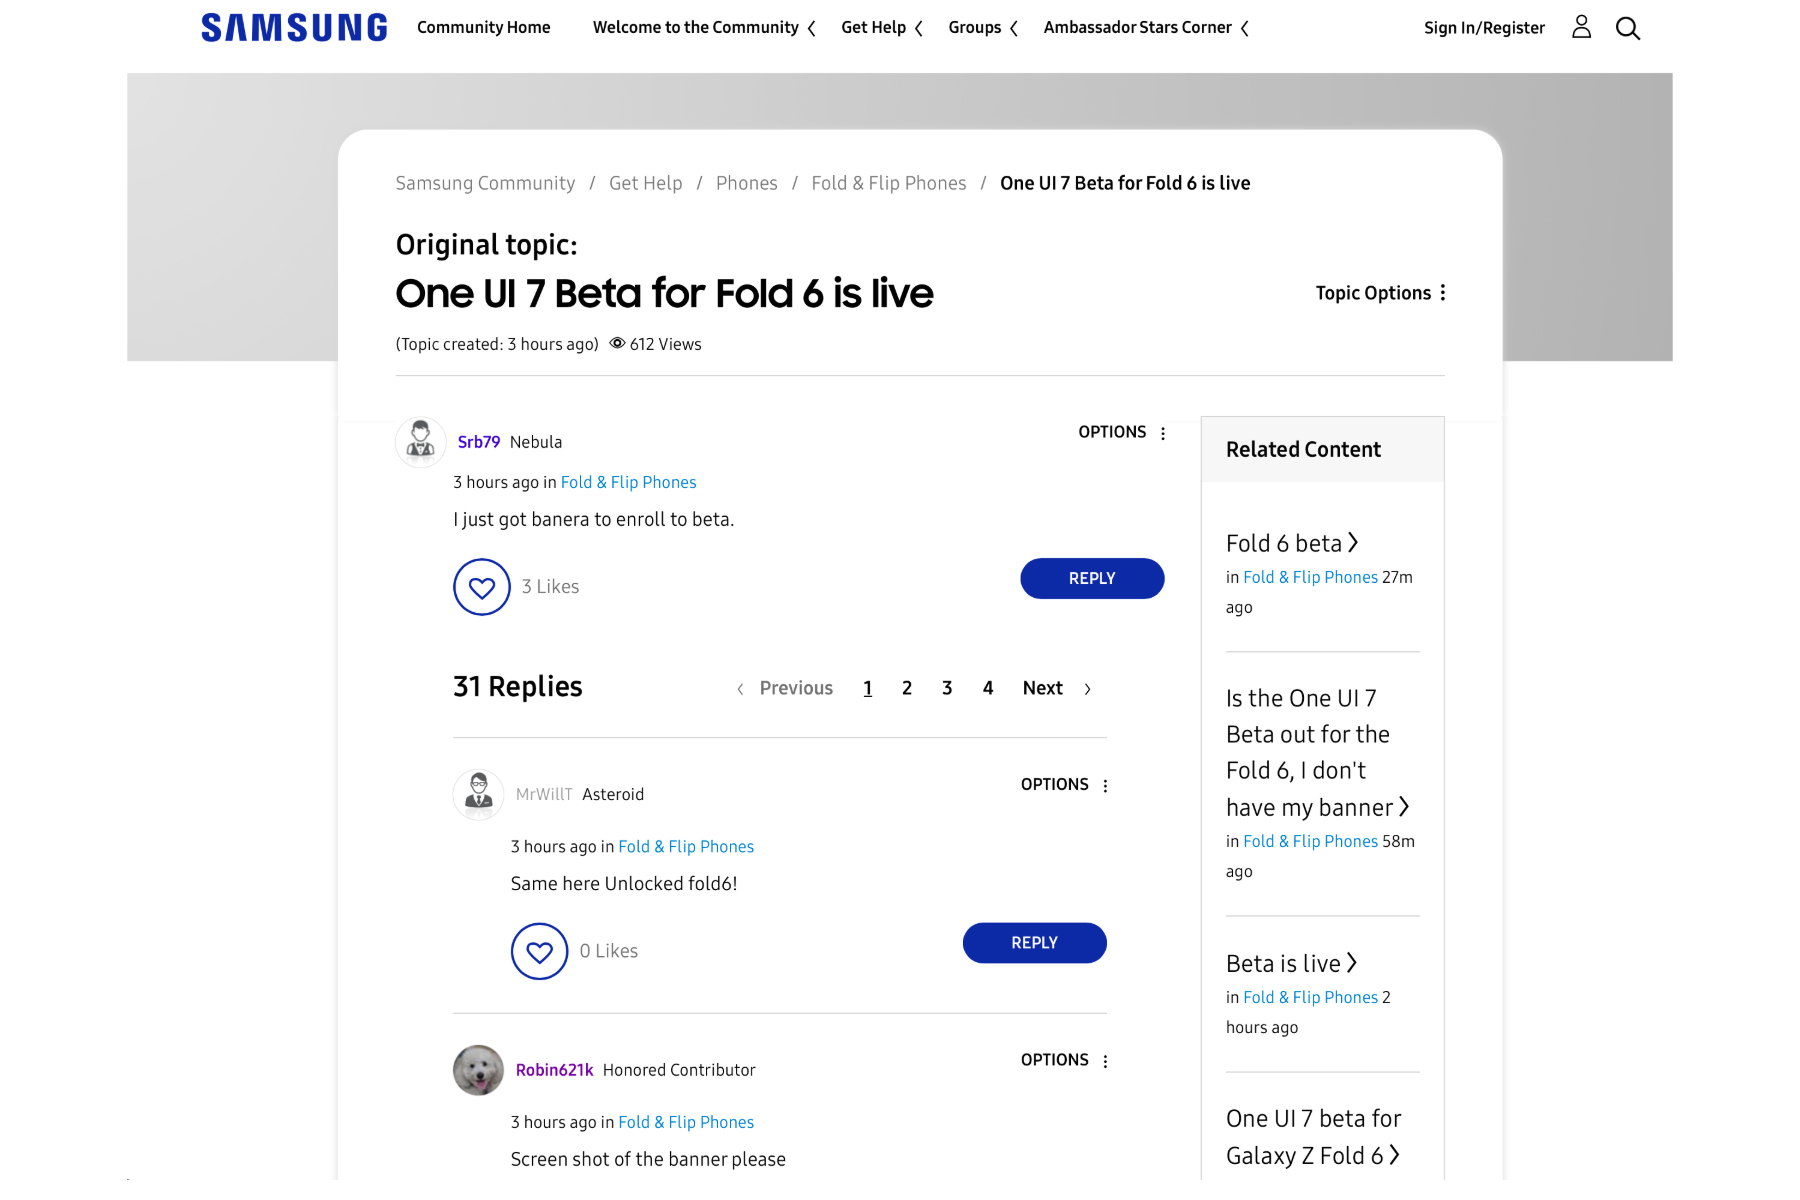Open the Fold 6 beta related topic
The width and height of the screenshot is (1800, 1200).
[x=1291, y=543]
